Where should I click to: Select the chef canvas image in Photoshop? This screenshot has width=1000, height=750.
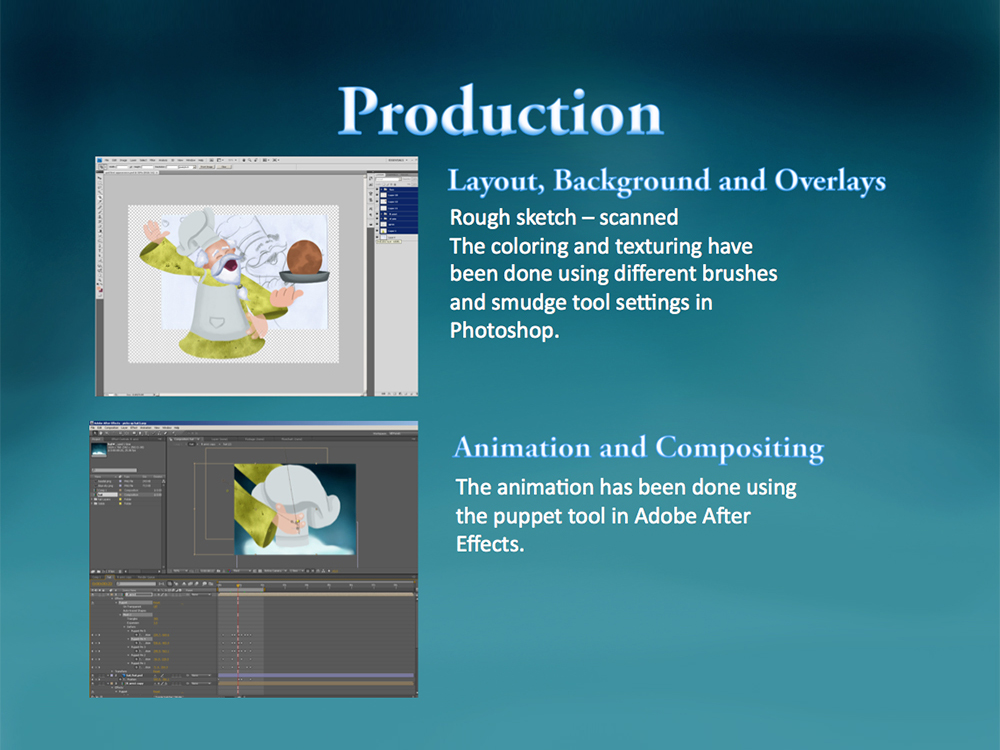(x=232, y=282)
